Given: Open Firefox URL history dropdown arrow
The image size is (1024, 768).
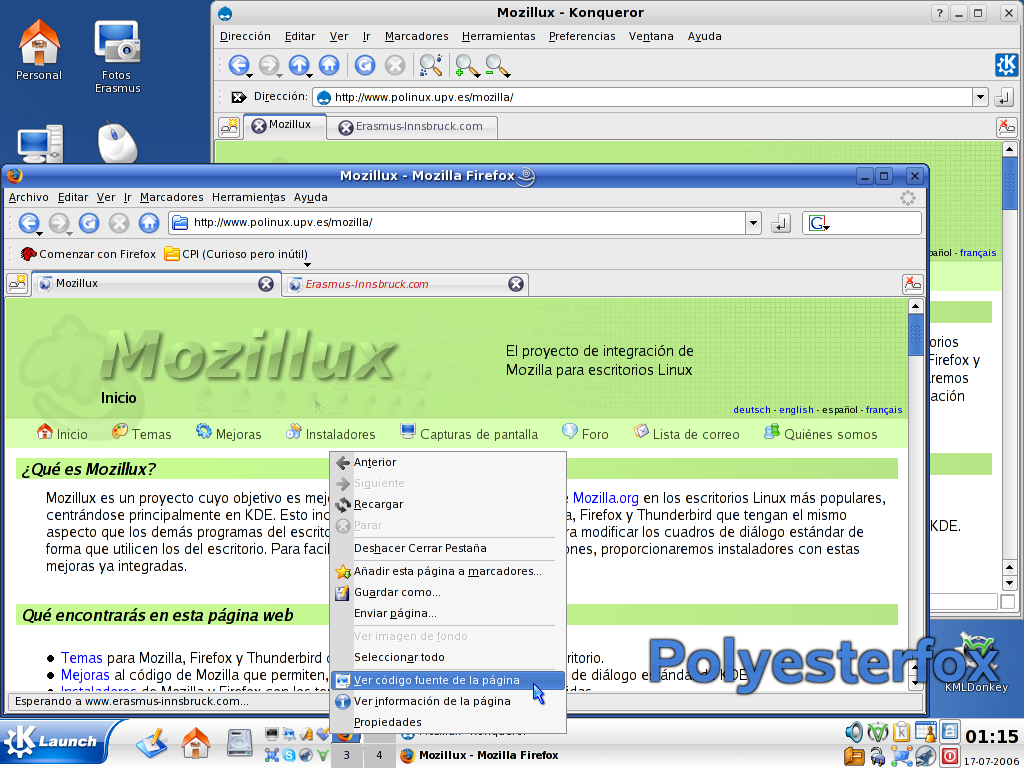Looking at the screenshot, I should point(753,223).
